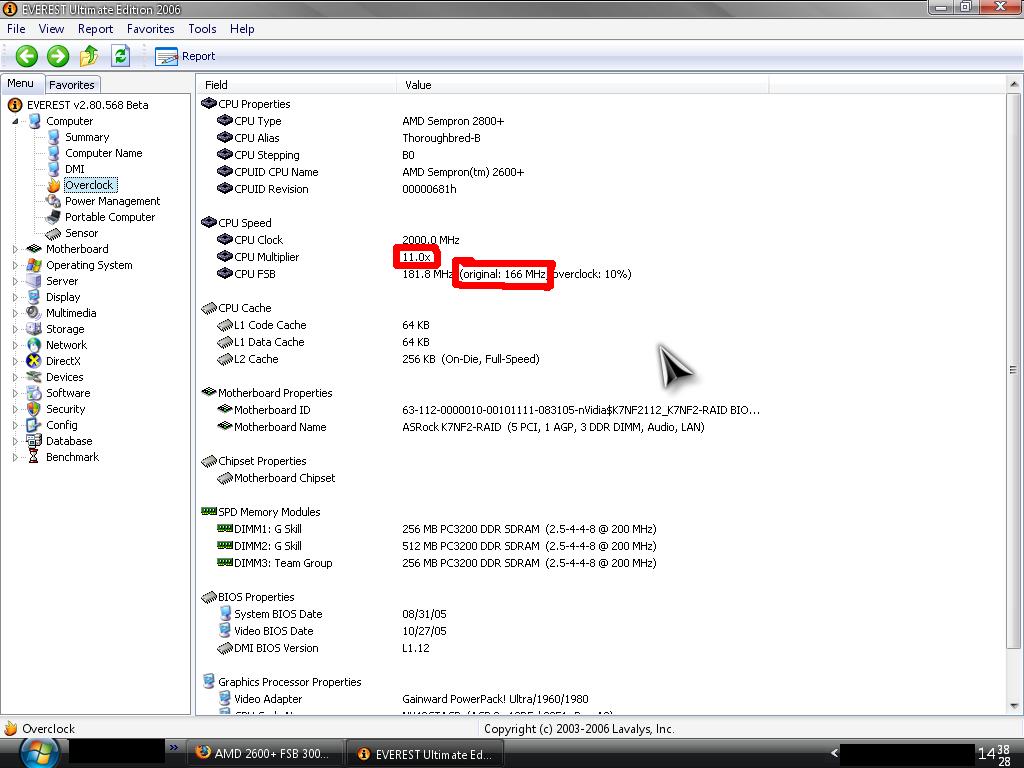Viewport: 1024px width, 768px height.
Task: Click the Value column header
Action: 583,85
